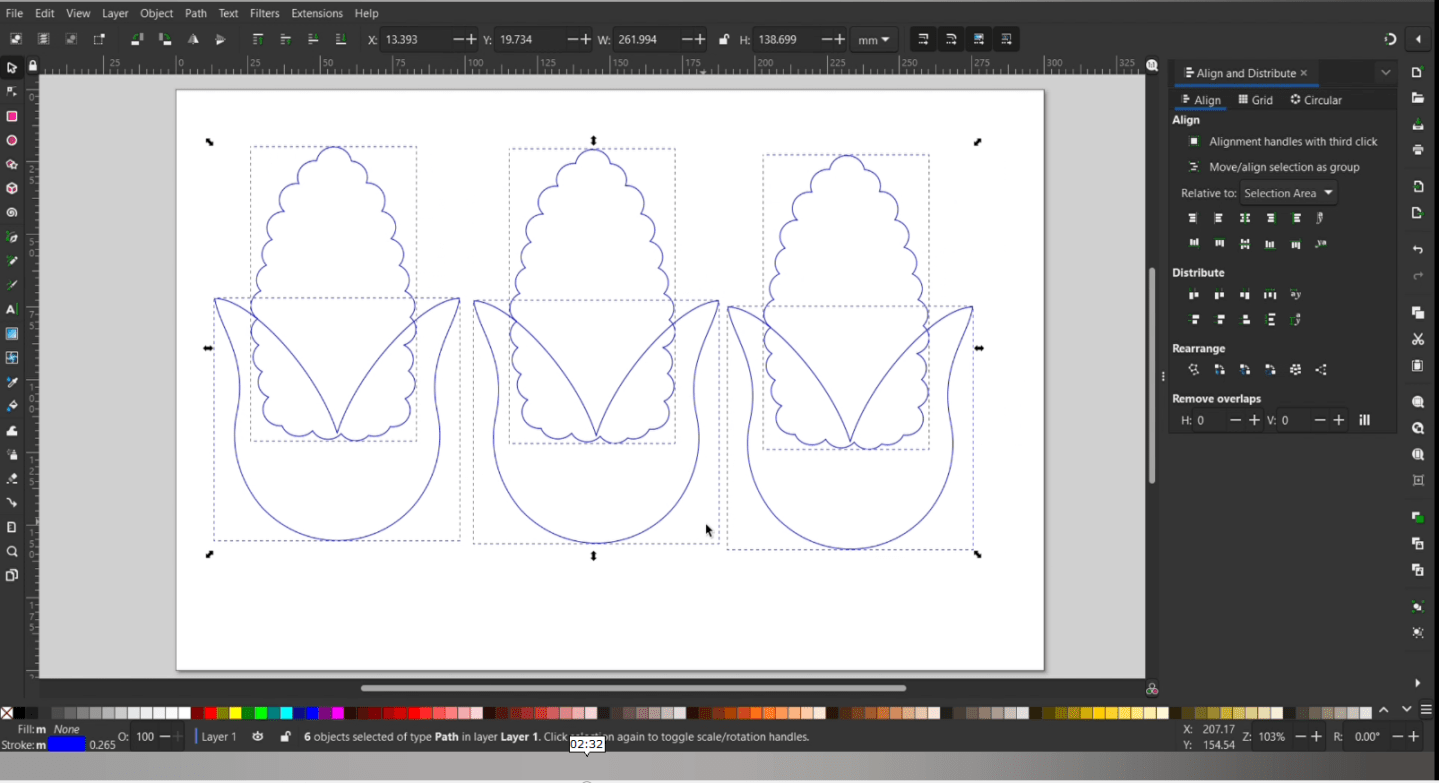Select the Zoom tool

coord(12,550)
